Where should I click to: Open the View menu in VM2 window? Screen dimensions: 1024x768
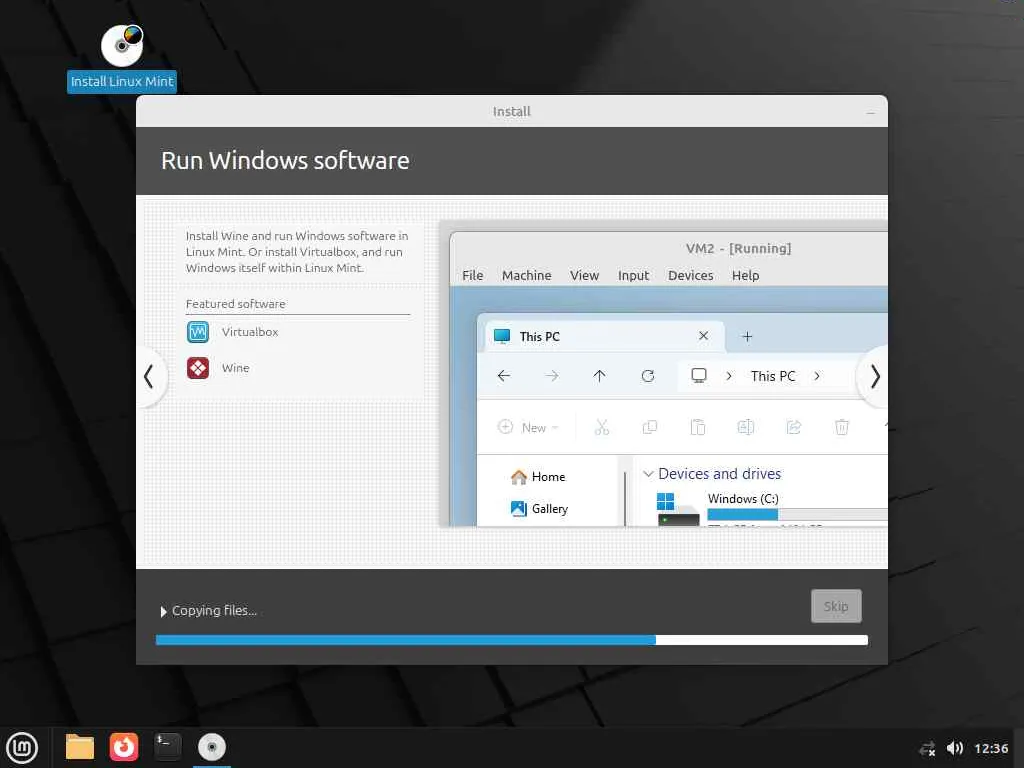click(x=584, y=276)
